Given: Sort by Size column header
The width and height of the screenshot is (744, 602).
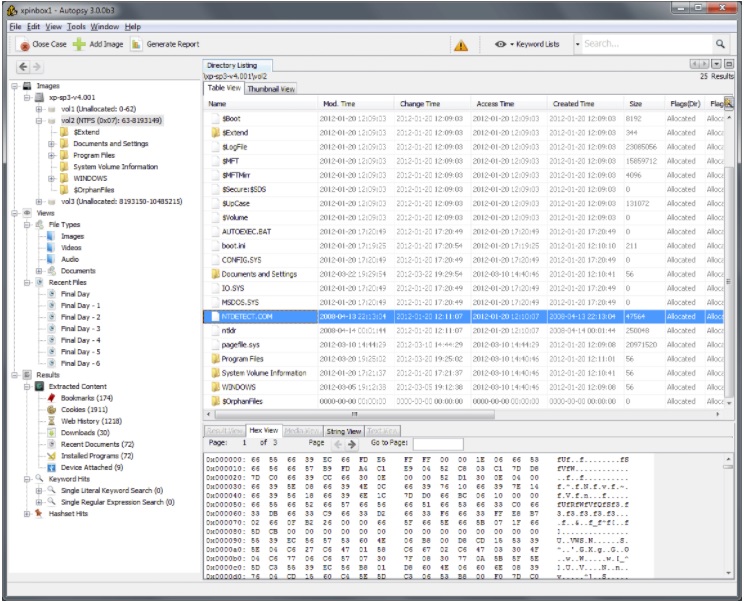Looking at the screenshot, I should click(635, 104).
